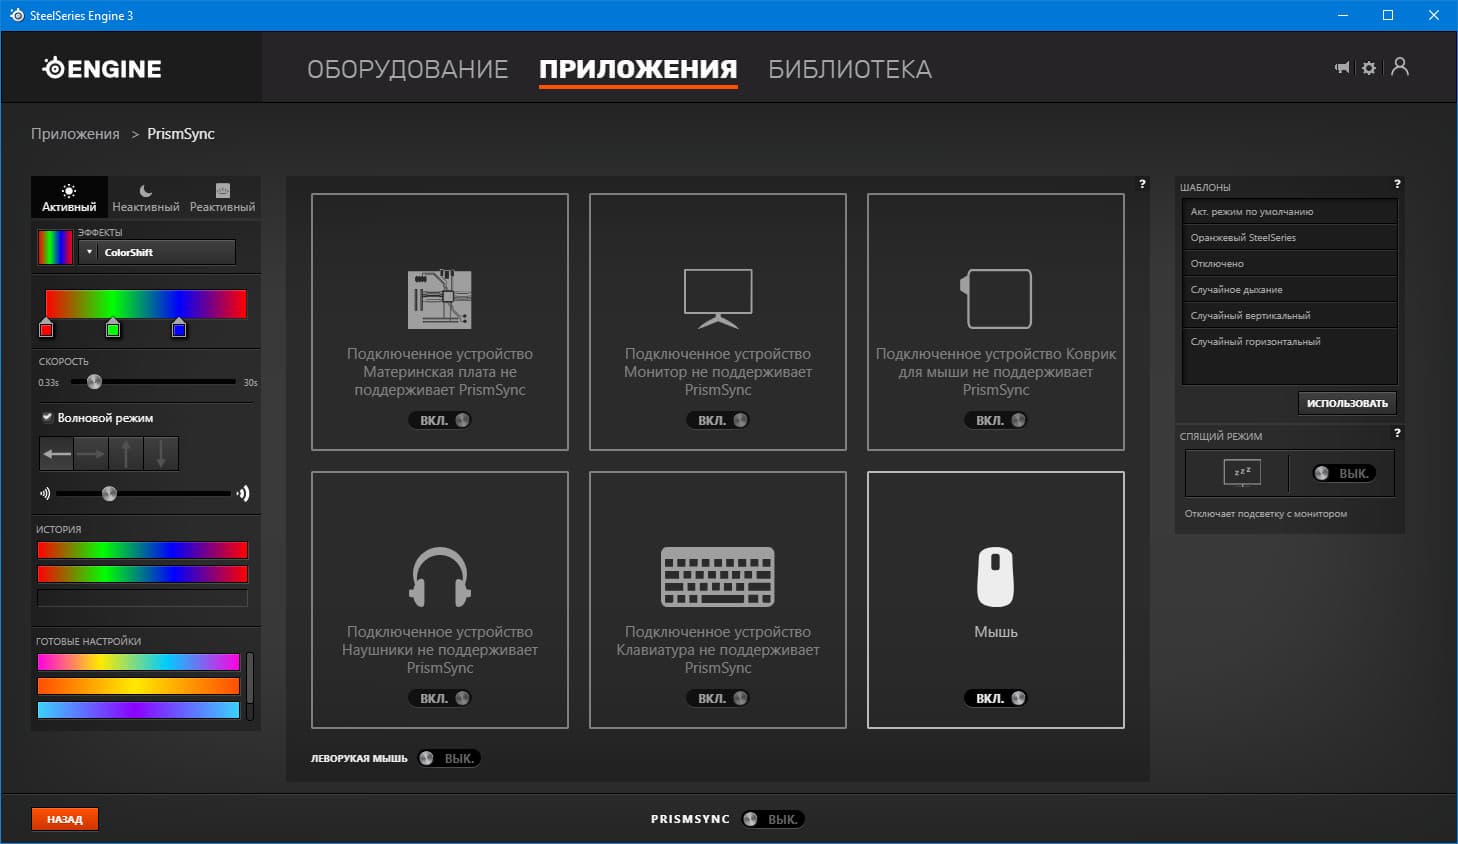Select template Отключено
The height and width of the screenshot is (844, 1458).
[x=1289, y=264]
